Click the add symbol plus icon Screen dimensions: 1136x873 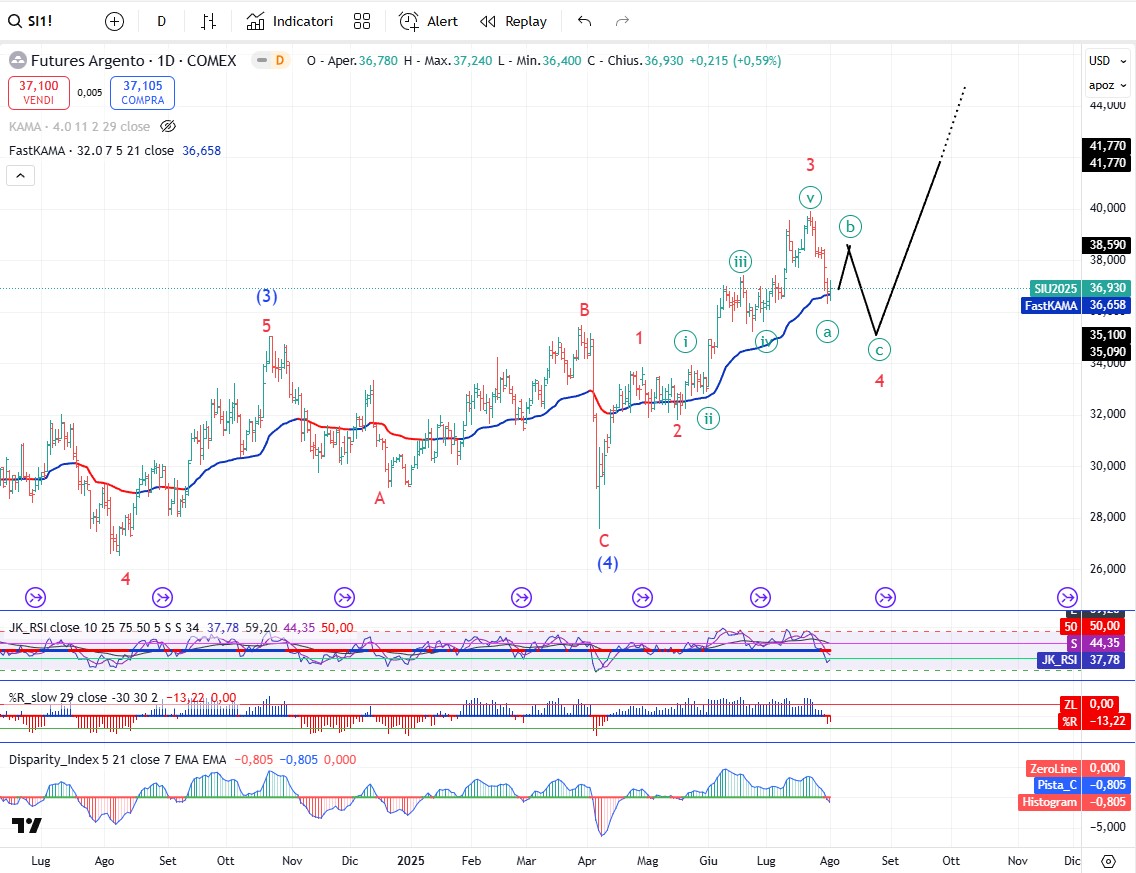pyautogui.click(x=114, y=21)
